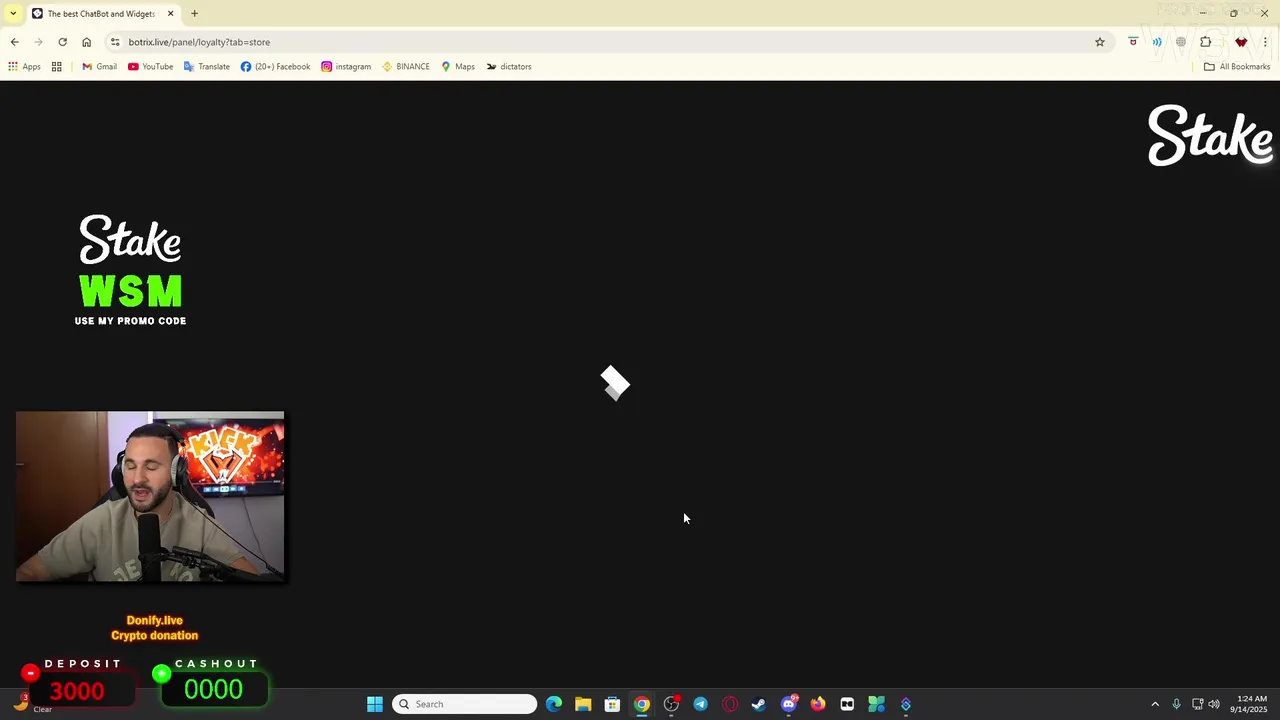The height and width of the screenshot is (720, 1280).
Task: Open the browser home page icon
Action: [x=86, y=42]
